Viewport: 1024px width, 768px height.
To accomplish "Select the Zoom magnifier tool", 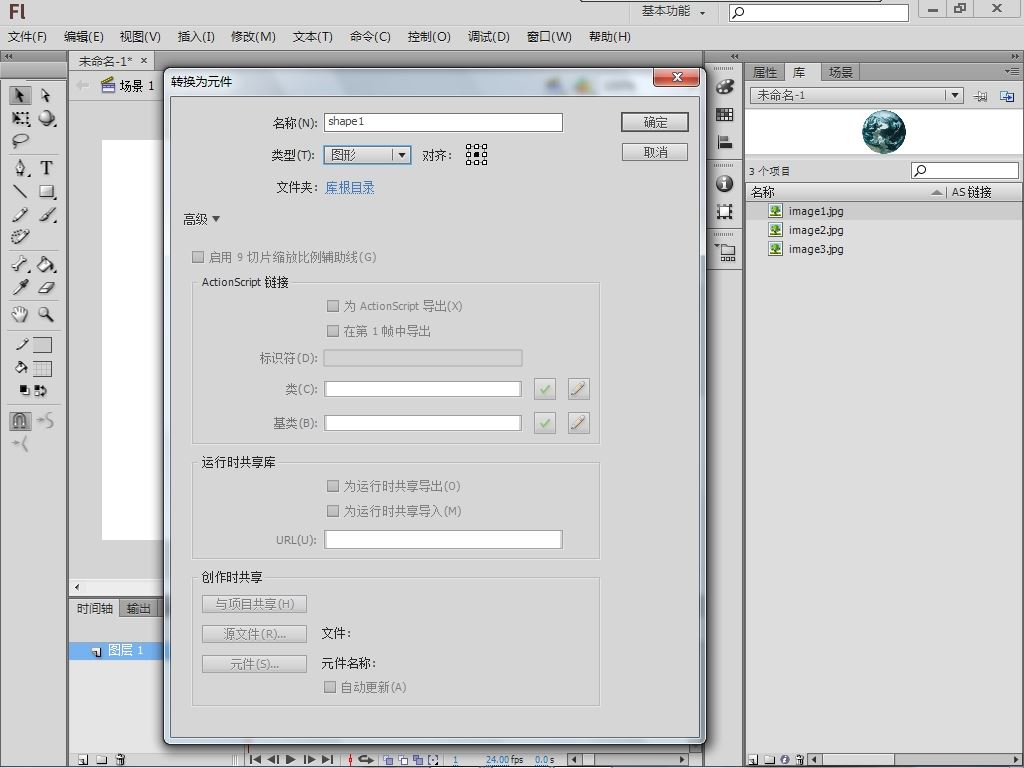I will click(x=45, y=314).
